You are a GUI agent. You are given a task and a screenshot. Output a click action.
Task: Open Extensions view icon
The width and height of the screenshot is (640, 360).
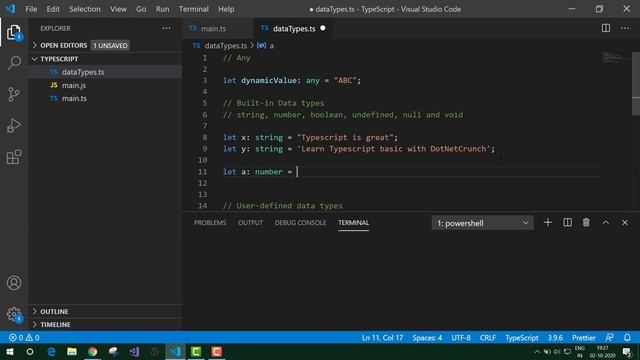14,157
